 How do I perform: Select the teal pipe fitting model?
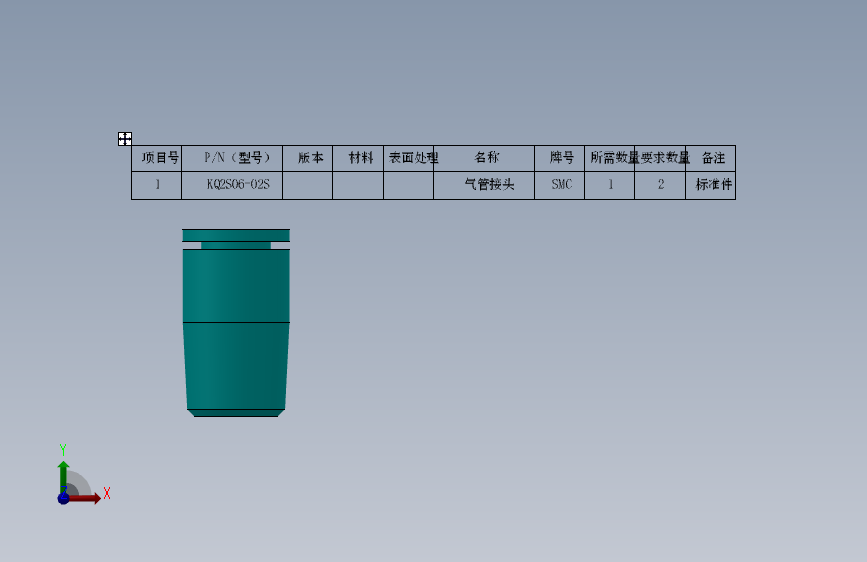(236, 322)
